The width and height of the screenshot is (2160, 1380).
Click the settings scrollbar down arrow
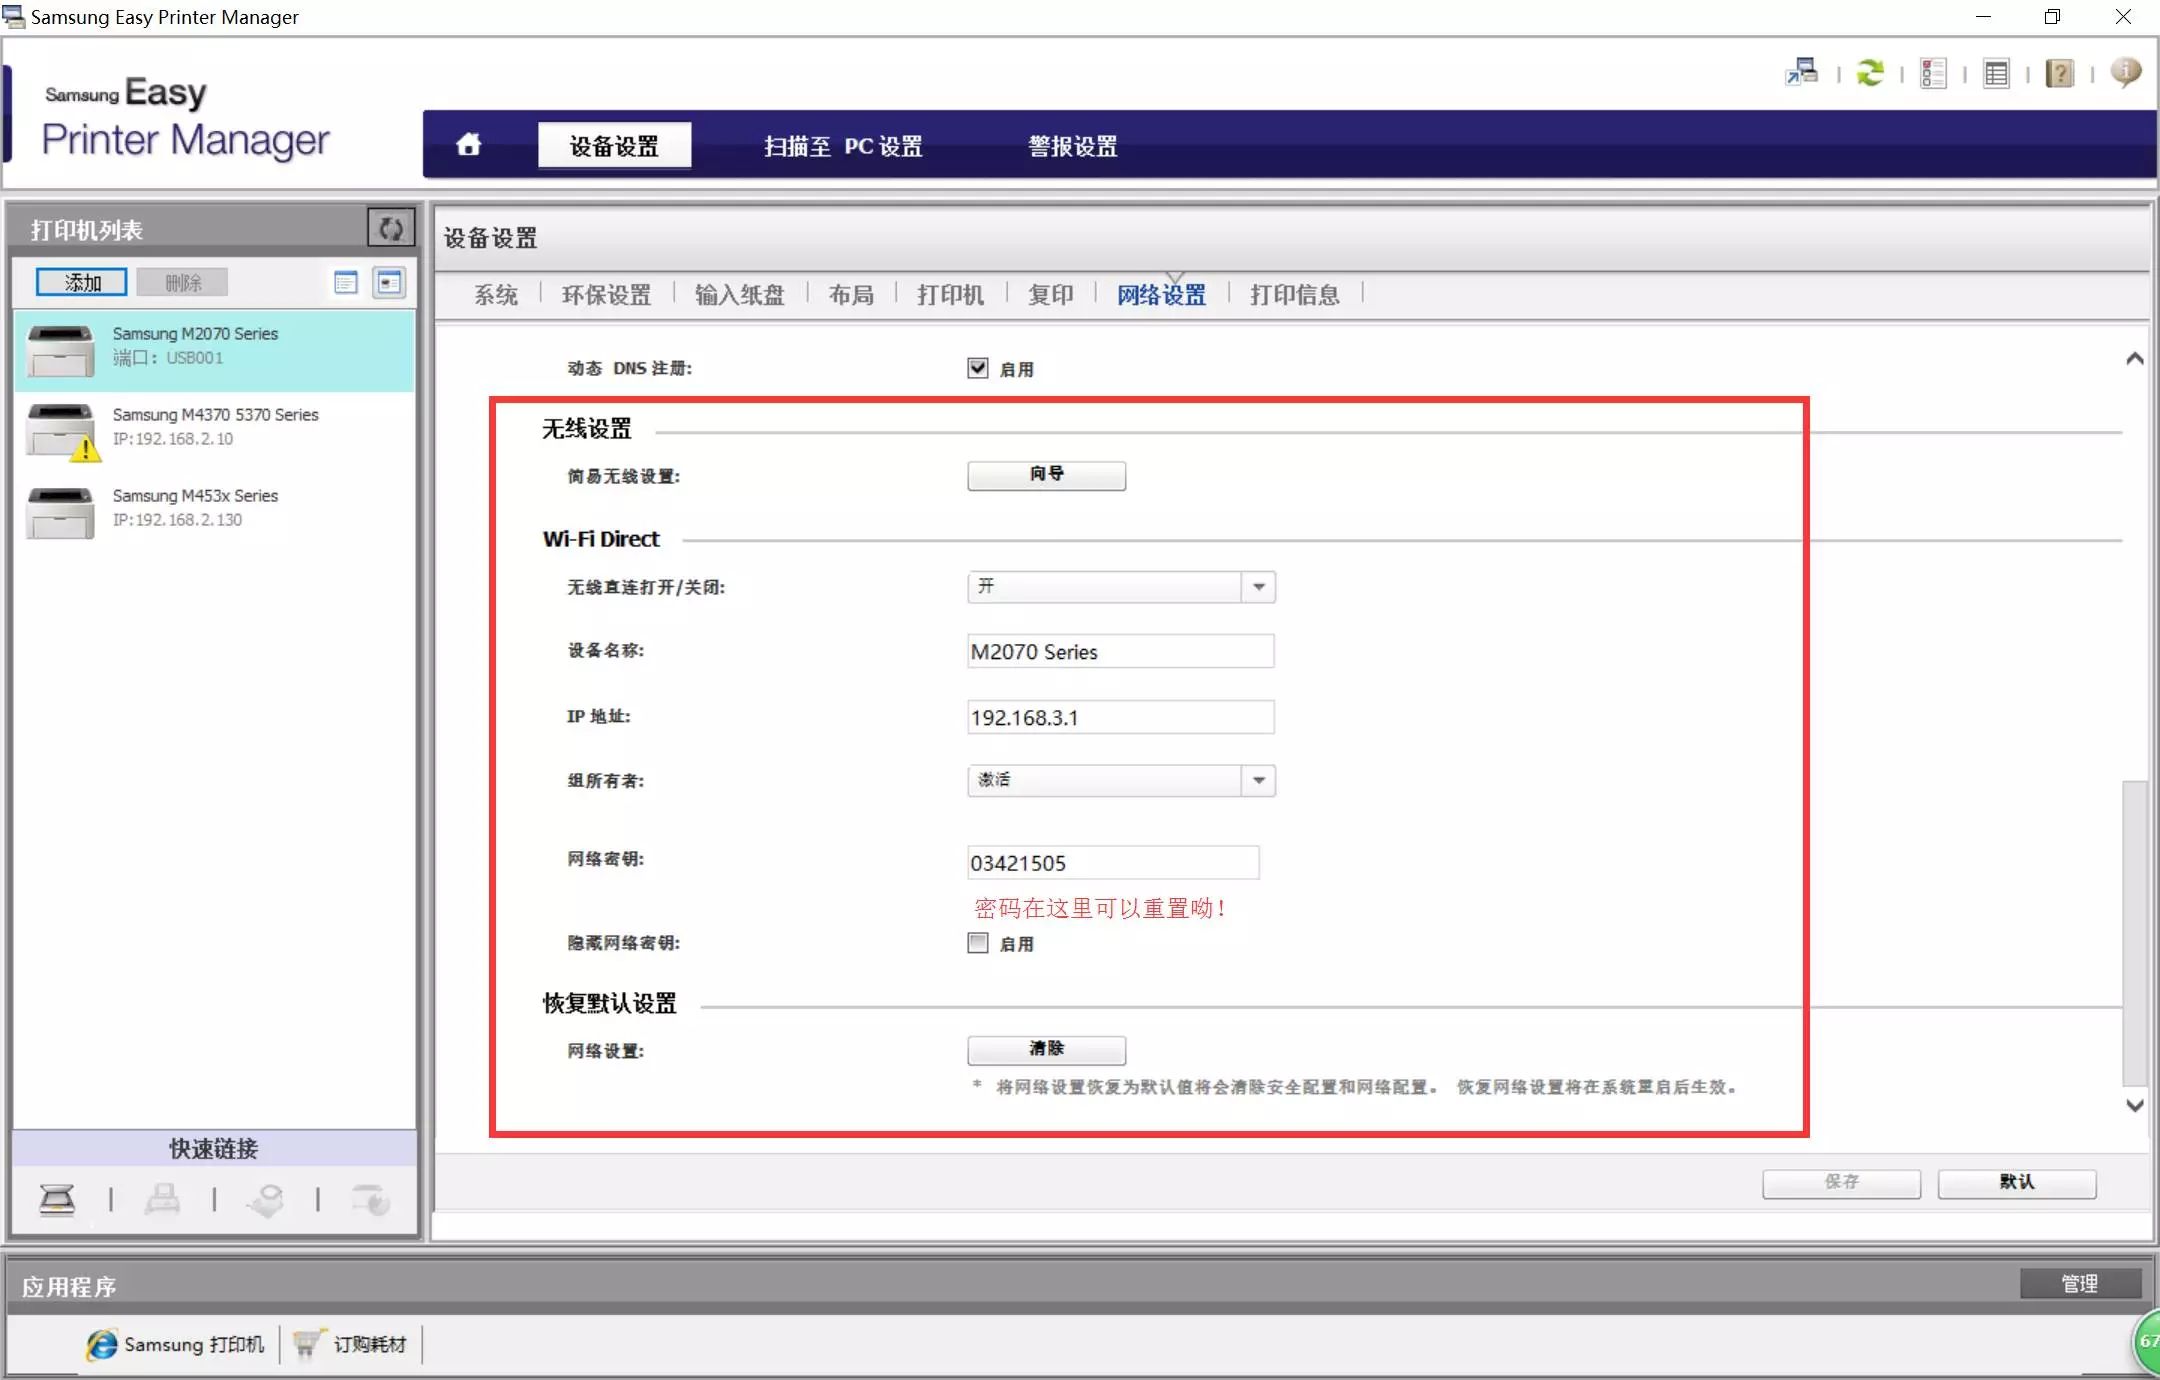[x=2134, y=1105]
